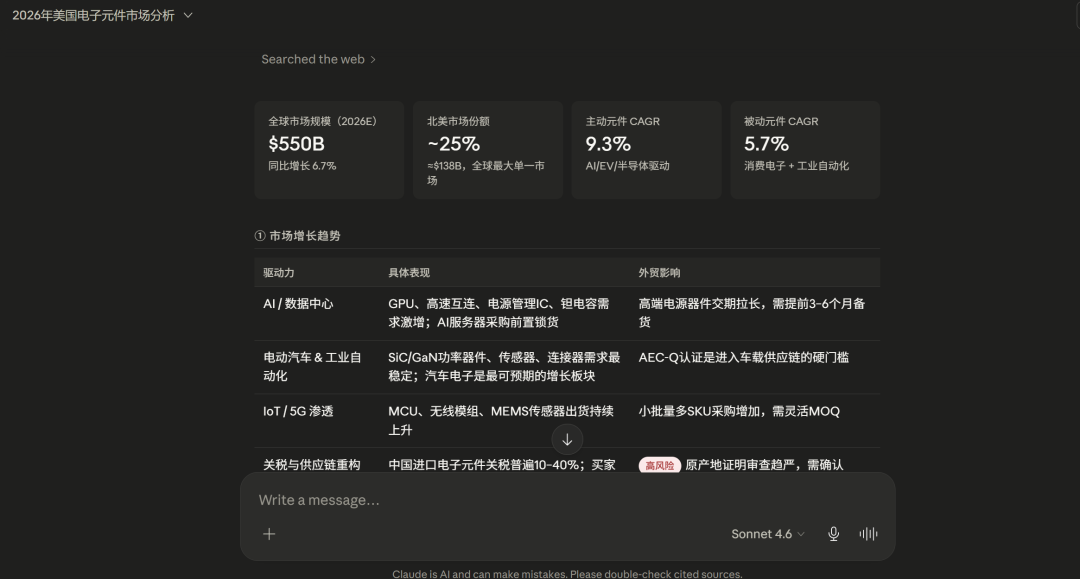Click the microphone dictation icon

[x=833, y=534]
